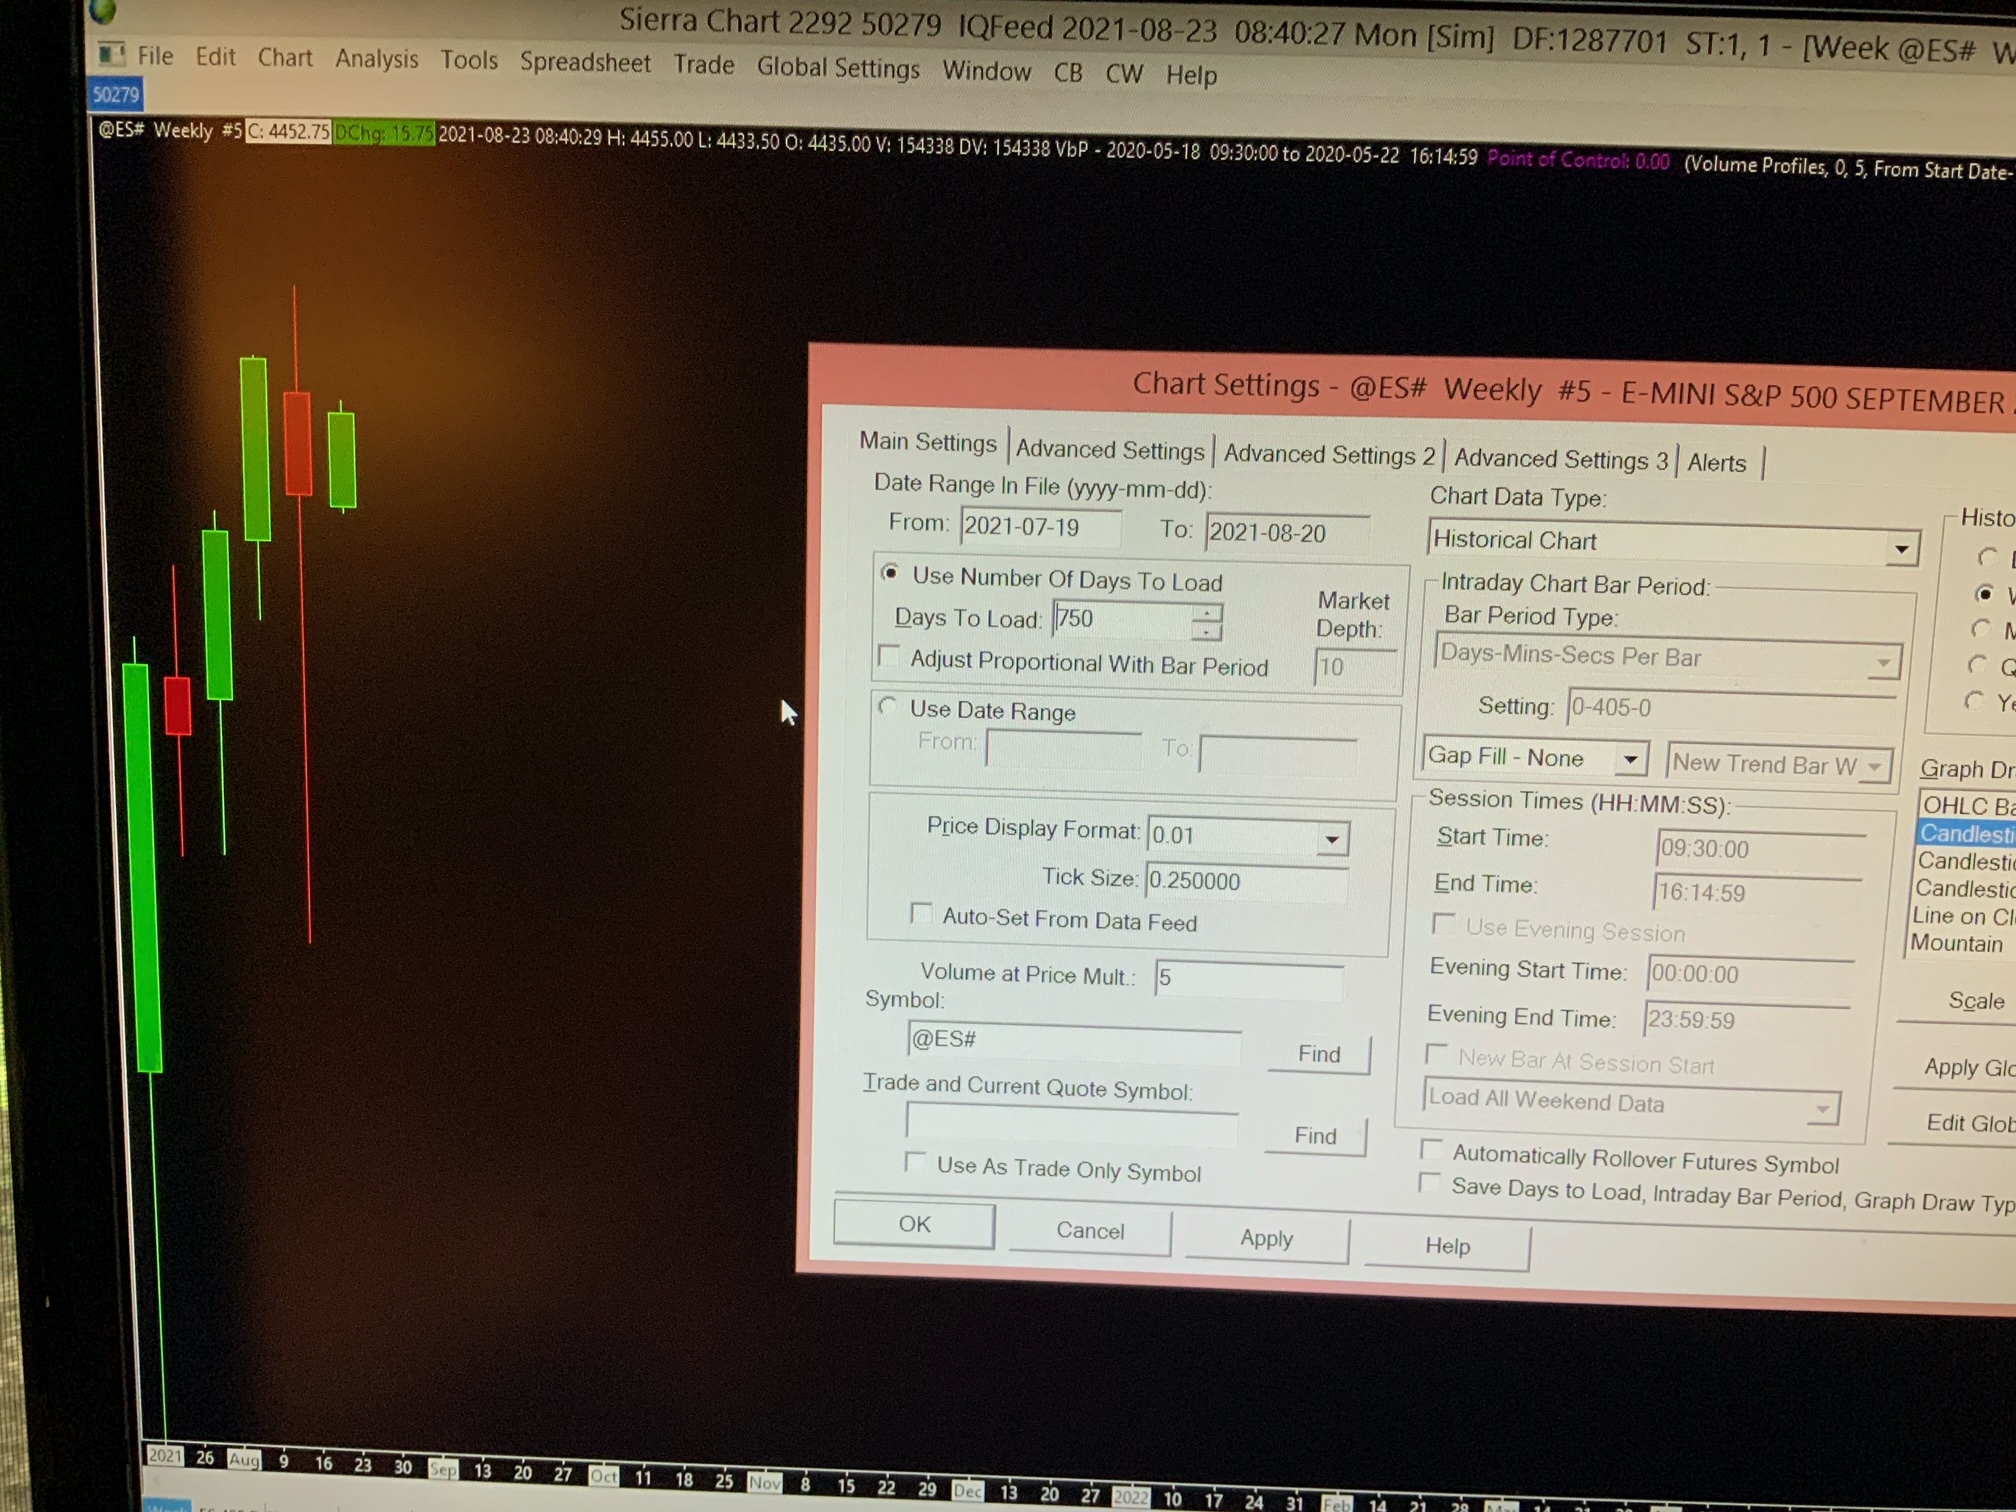The image size is (2016, 1512).
Task: Check Auto-Set From Data Feed option
Action: coord(921,915)
